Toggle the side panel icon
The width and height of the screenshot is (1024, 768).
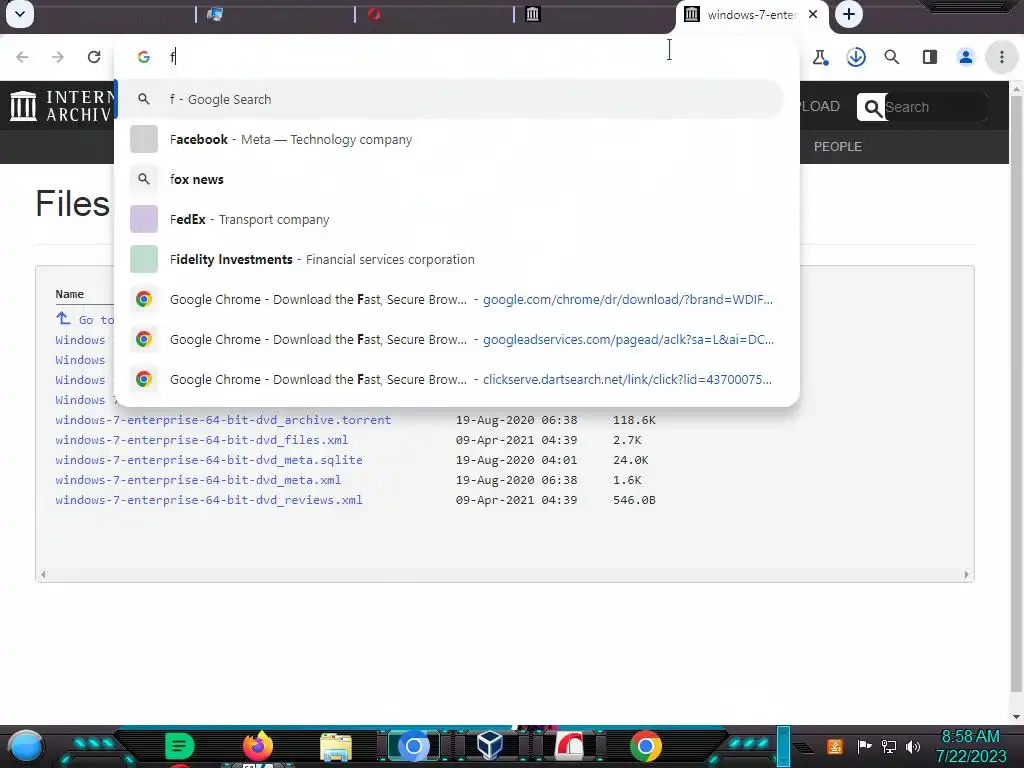930,57
